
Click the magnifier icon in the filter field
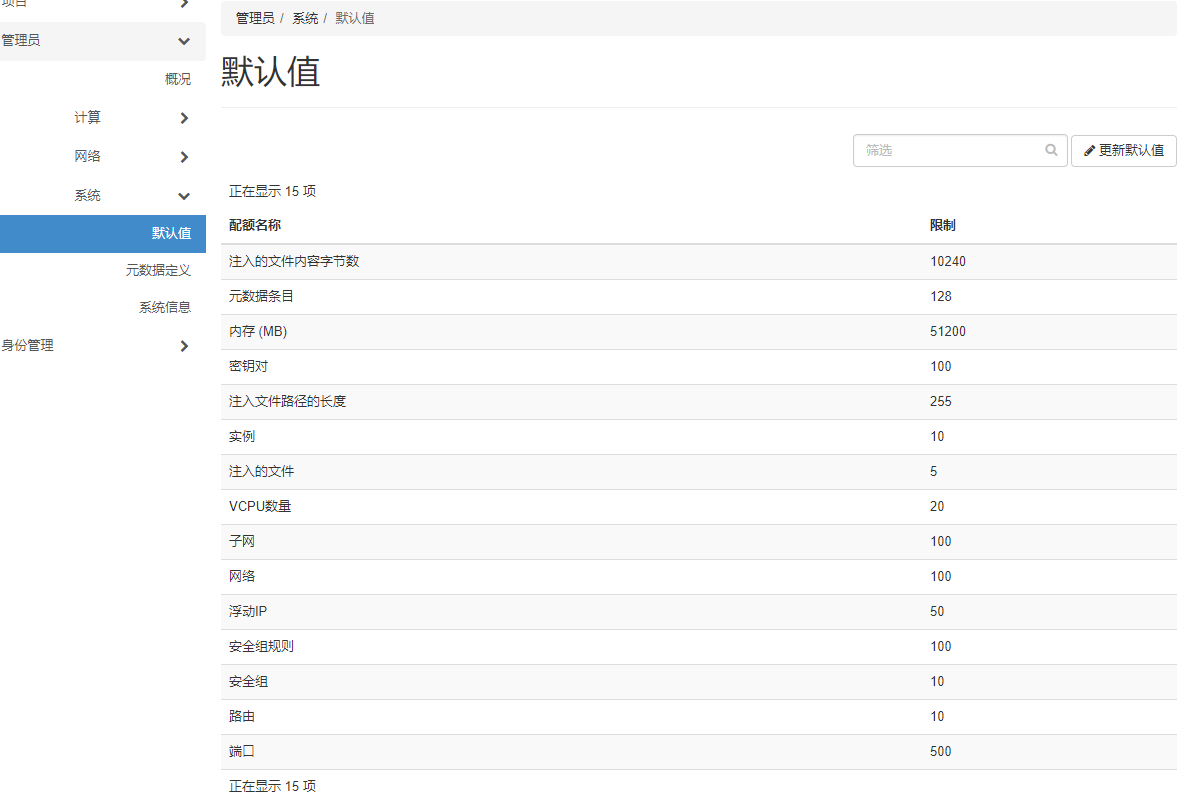(x=1051, y=150)
